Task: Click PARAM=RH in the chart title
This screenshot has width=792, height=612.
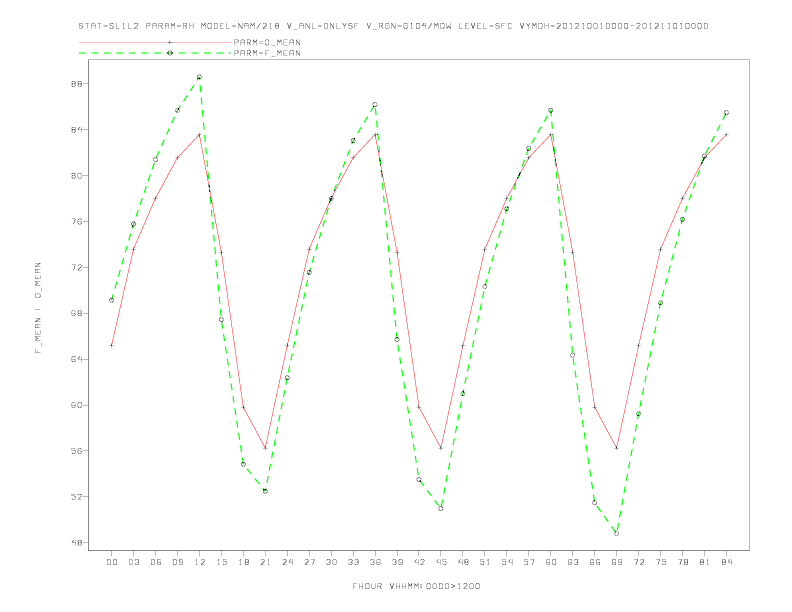Action: click(x=170, y=26)
